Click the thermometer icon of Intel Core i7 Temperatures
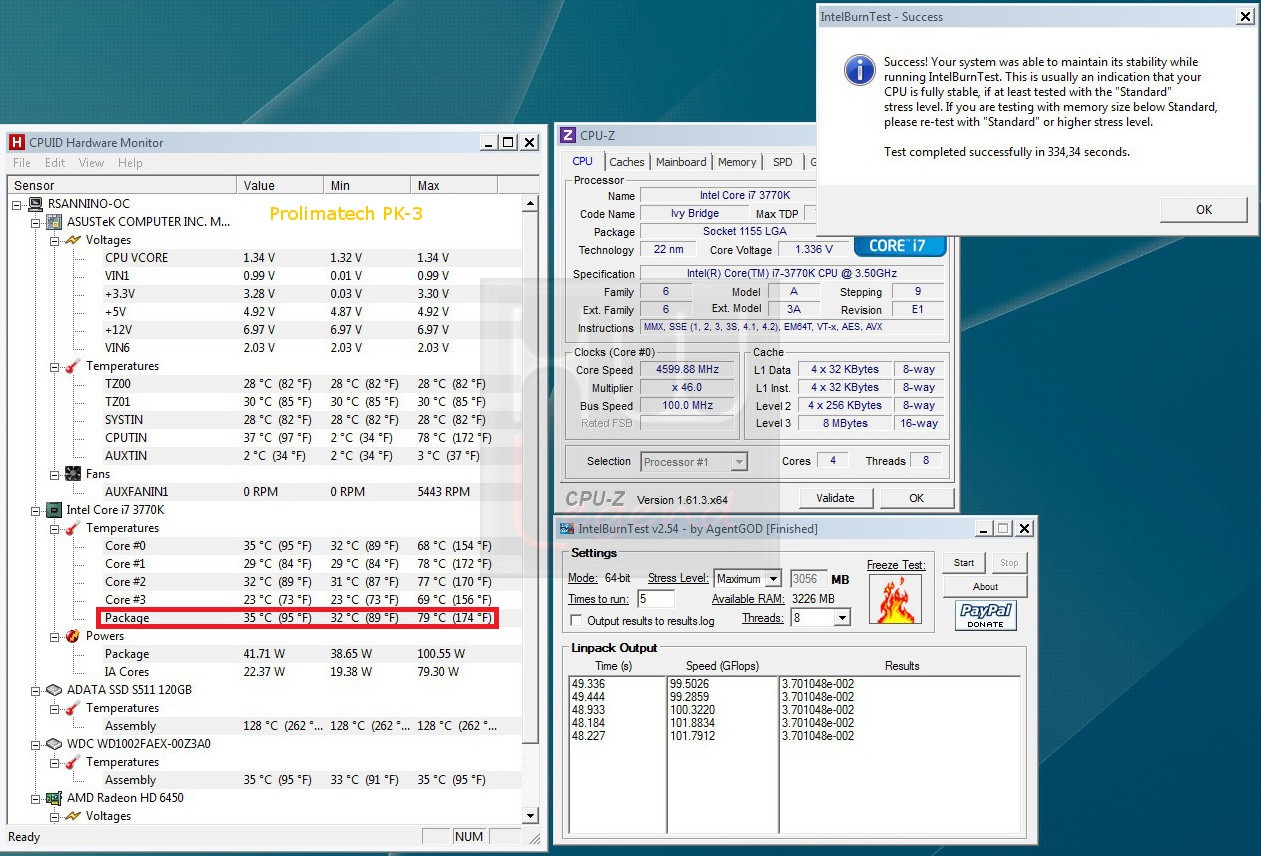The image size is (1261, 856). (x=73, y=528)
